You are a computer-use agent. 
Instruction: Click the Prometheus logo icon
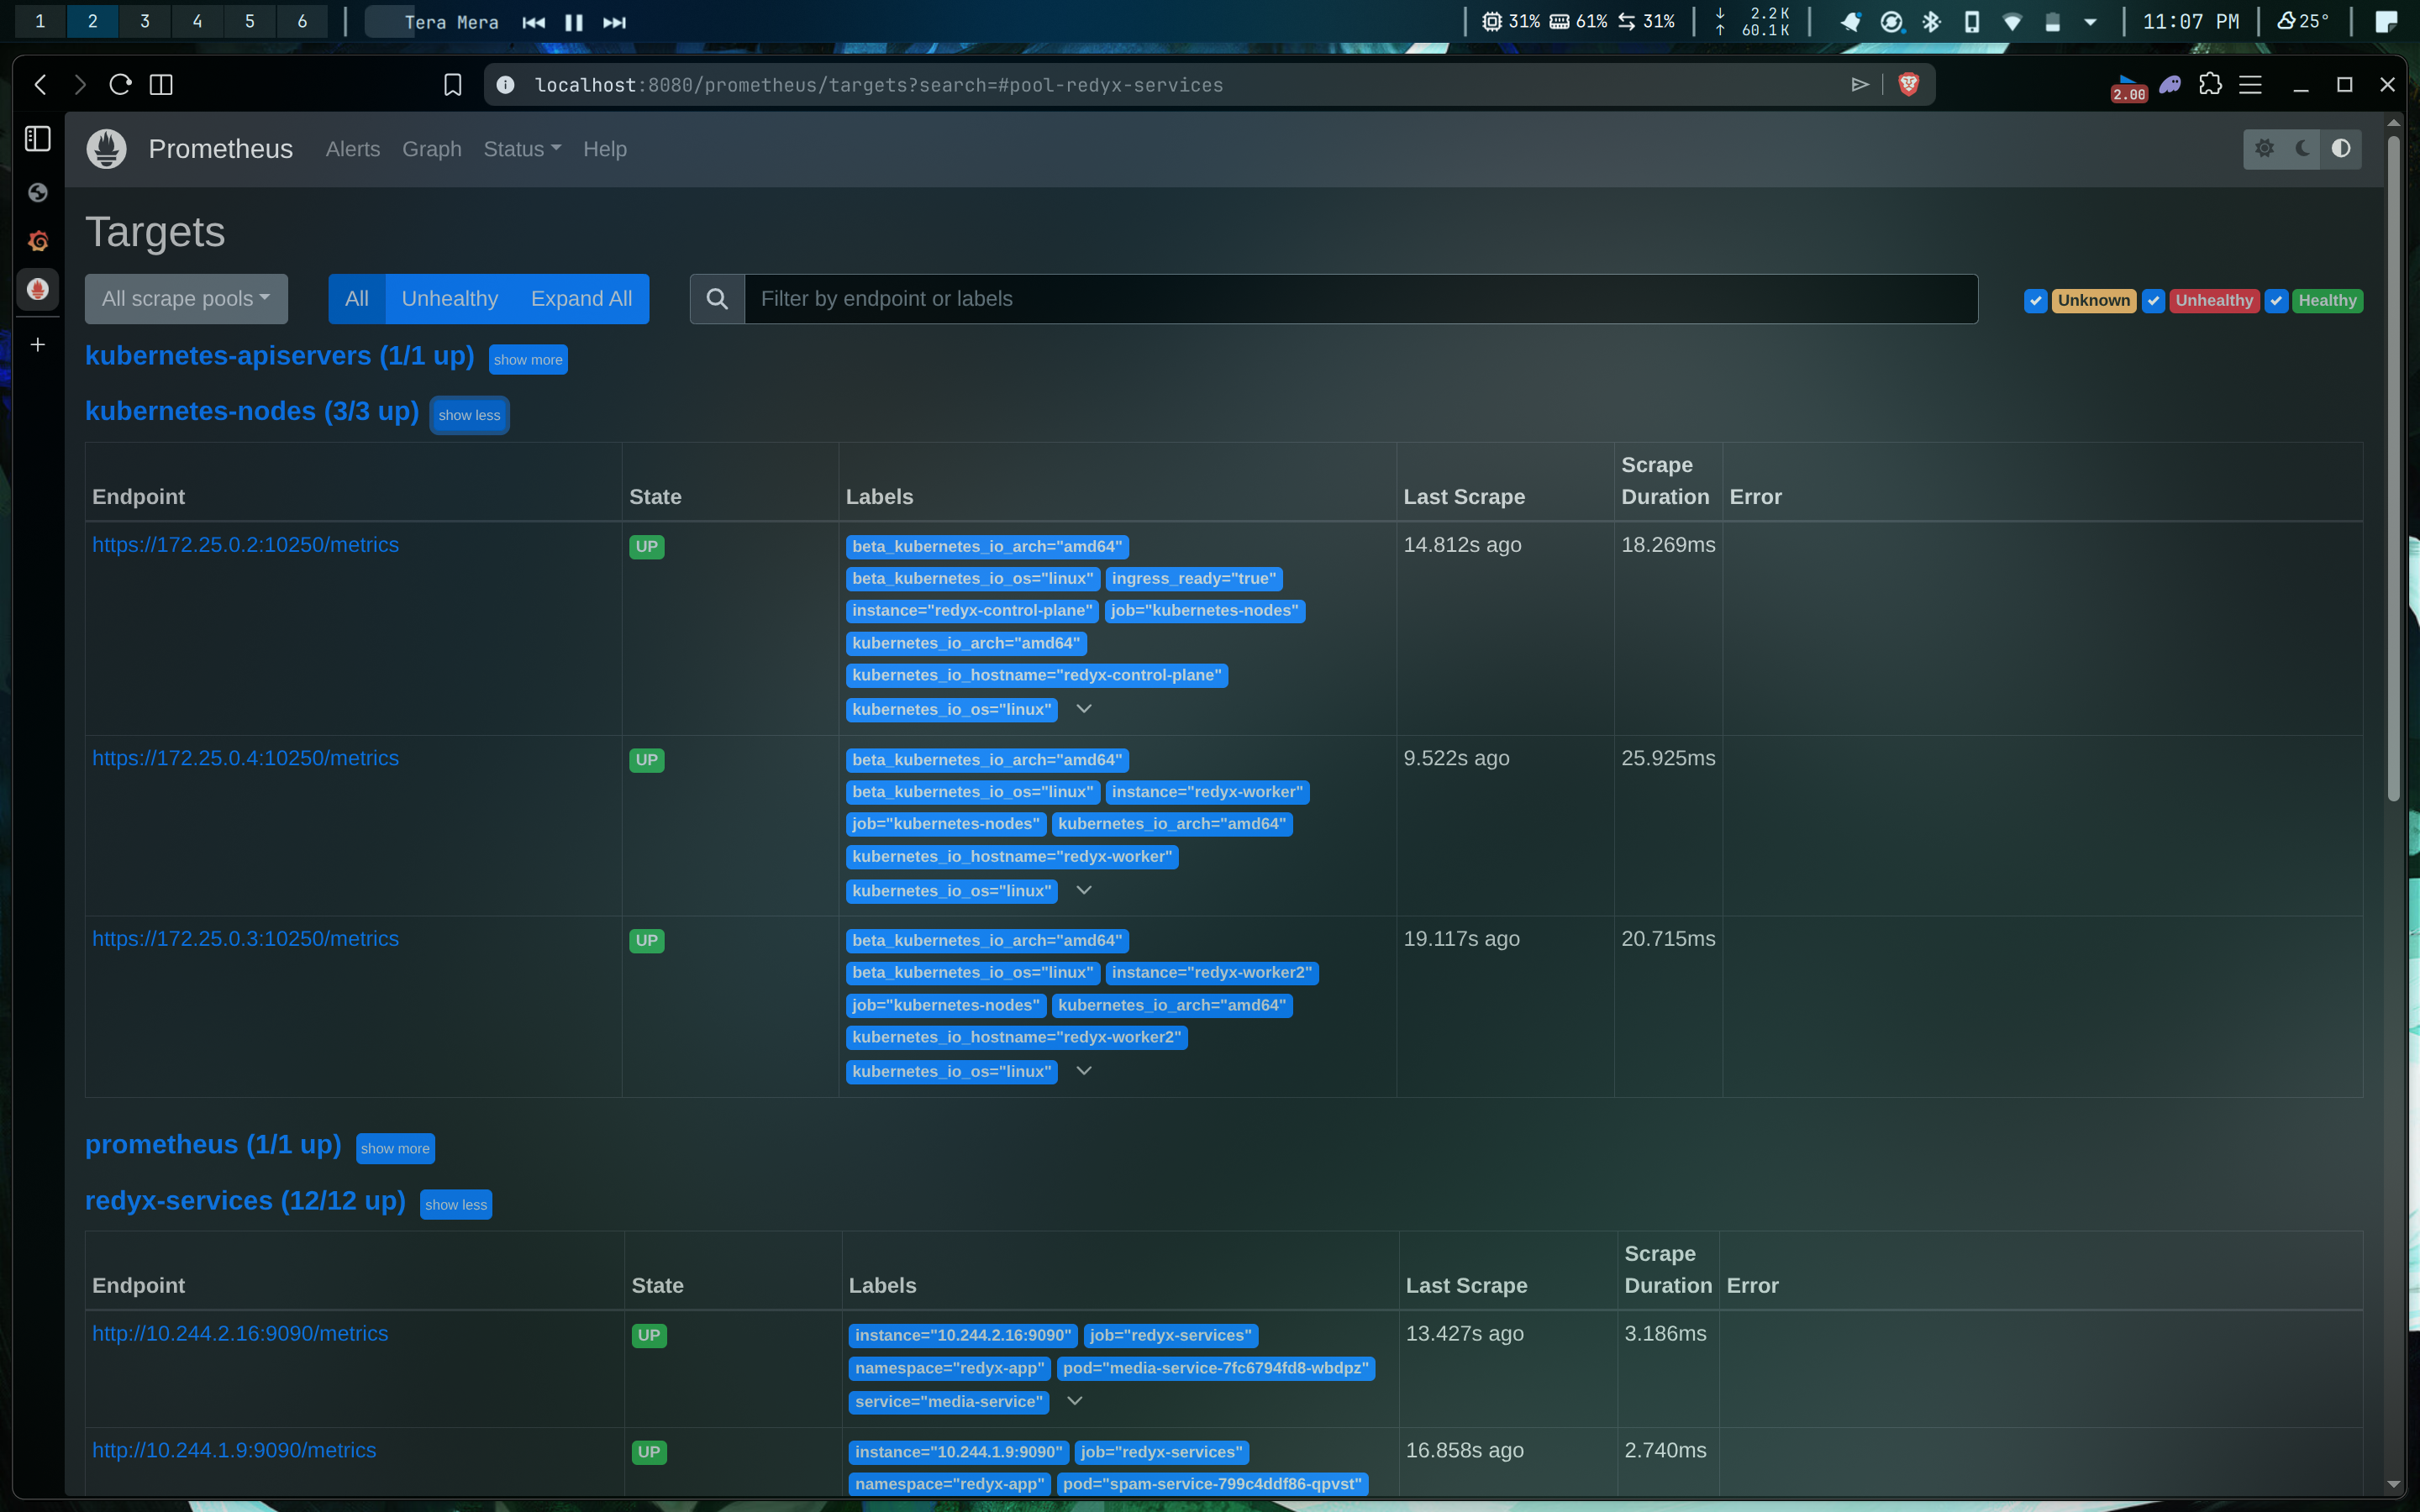coord(106,149)
